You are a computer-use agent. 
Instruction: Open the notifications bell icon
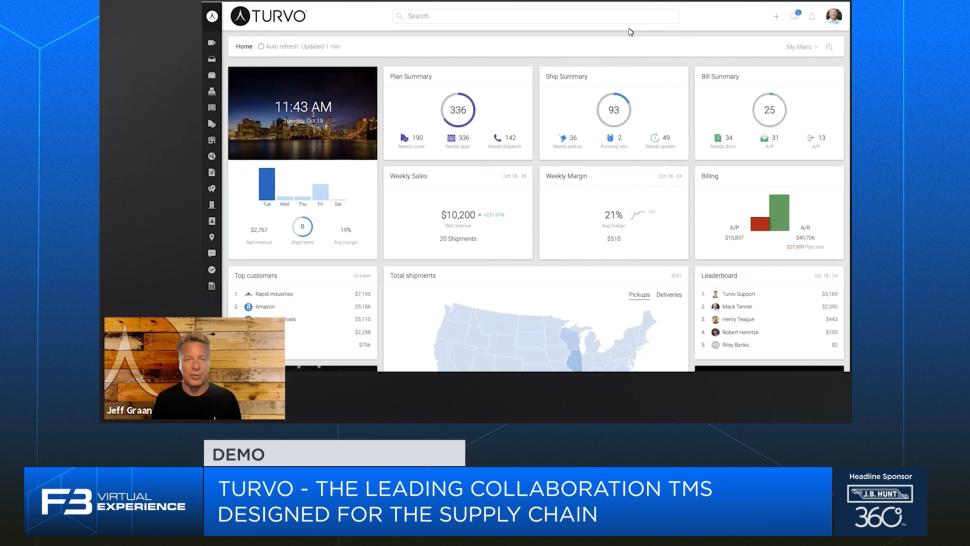tap(812, 17)
